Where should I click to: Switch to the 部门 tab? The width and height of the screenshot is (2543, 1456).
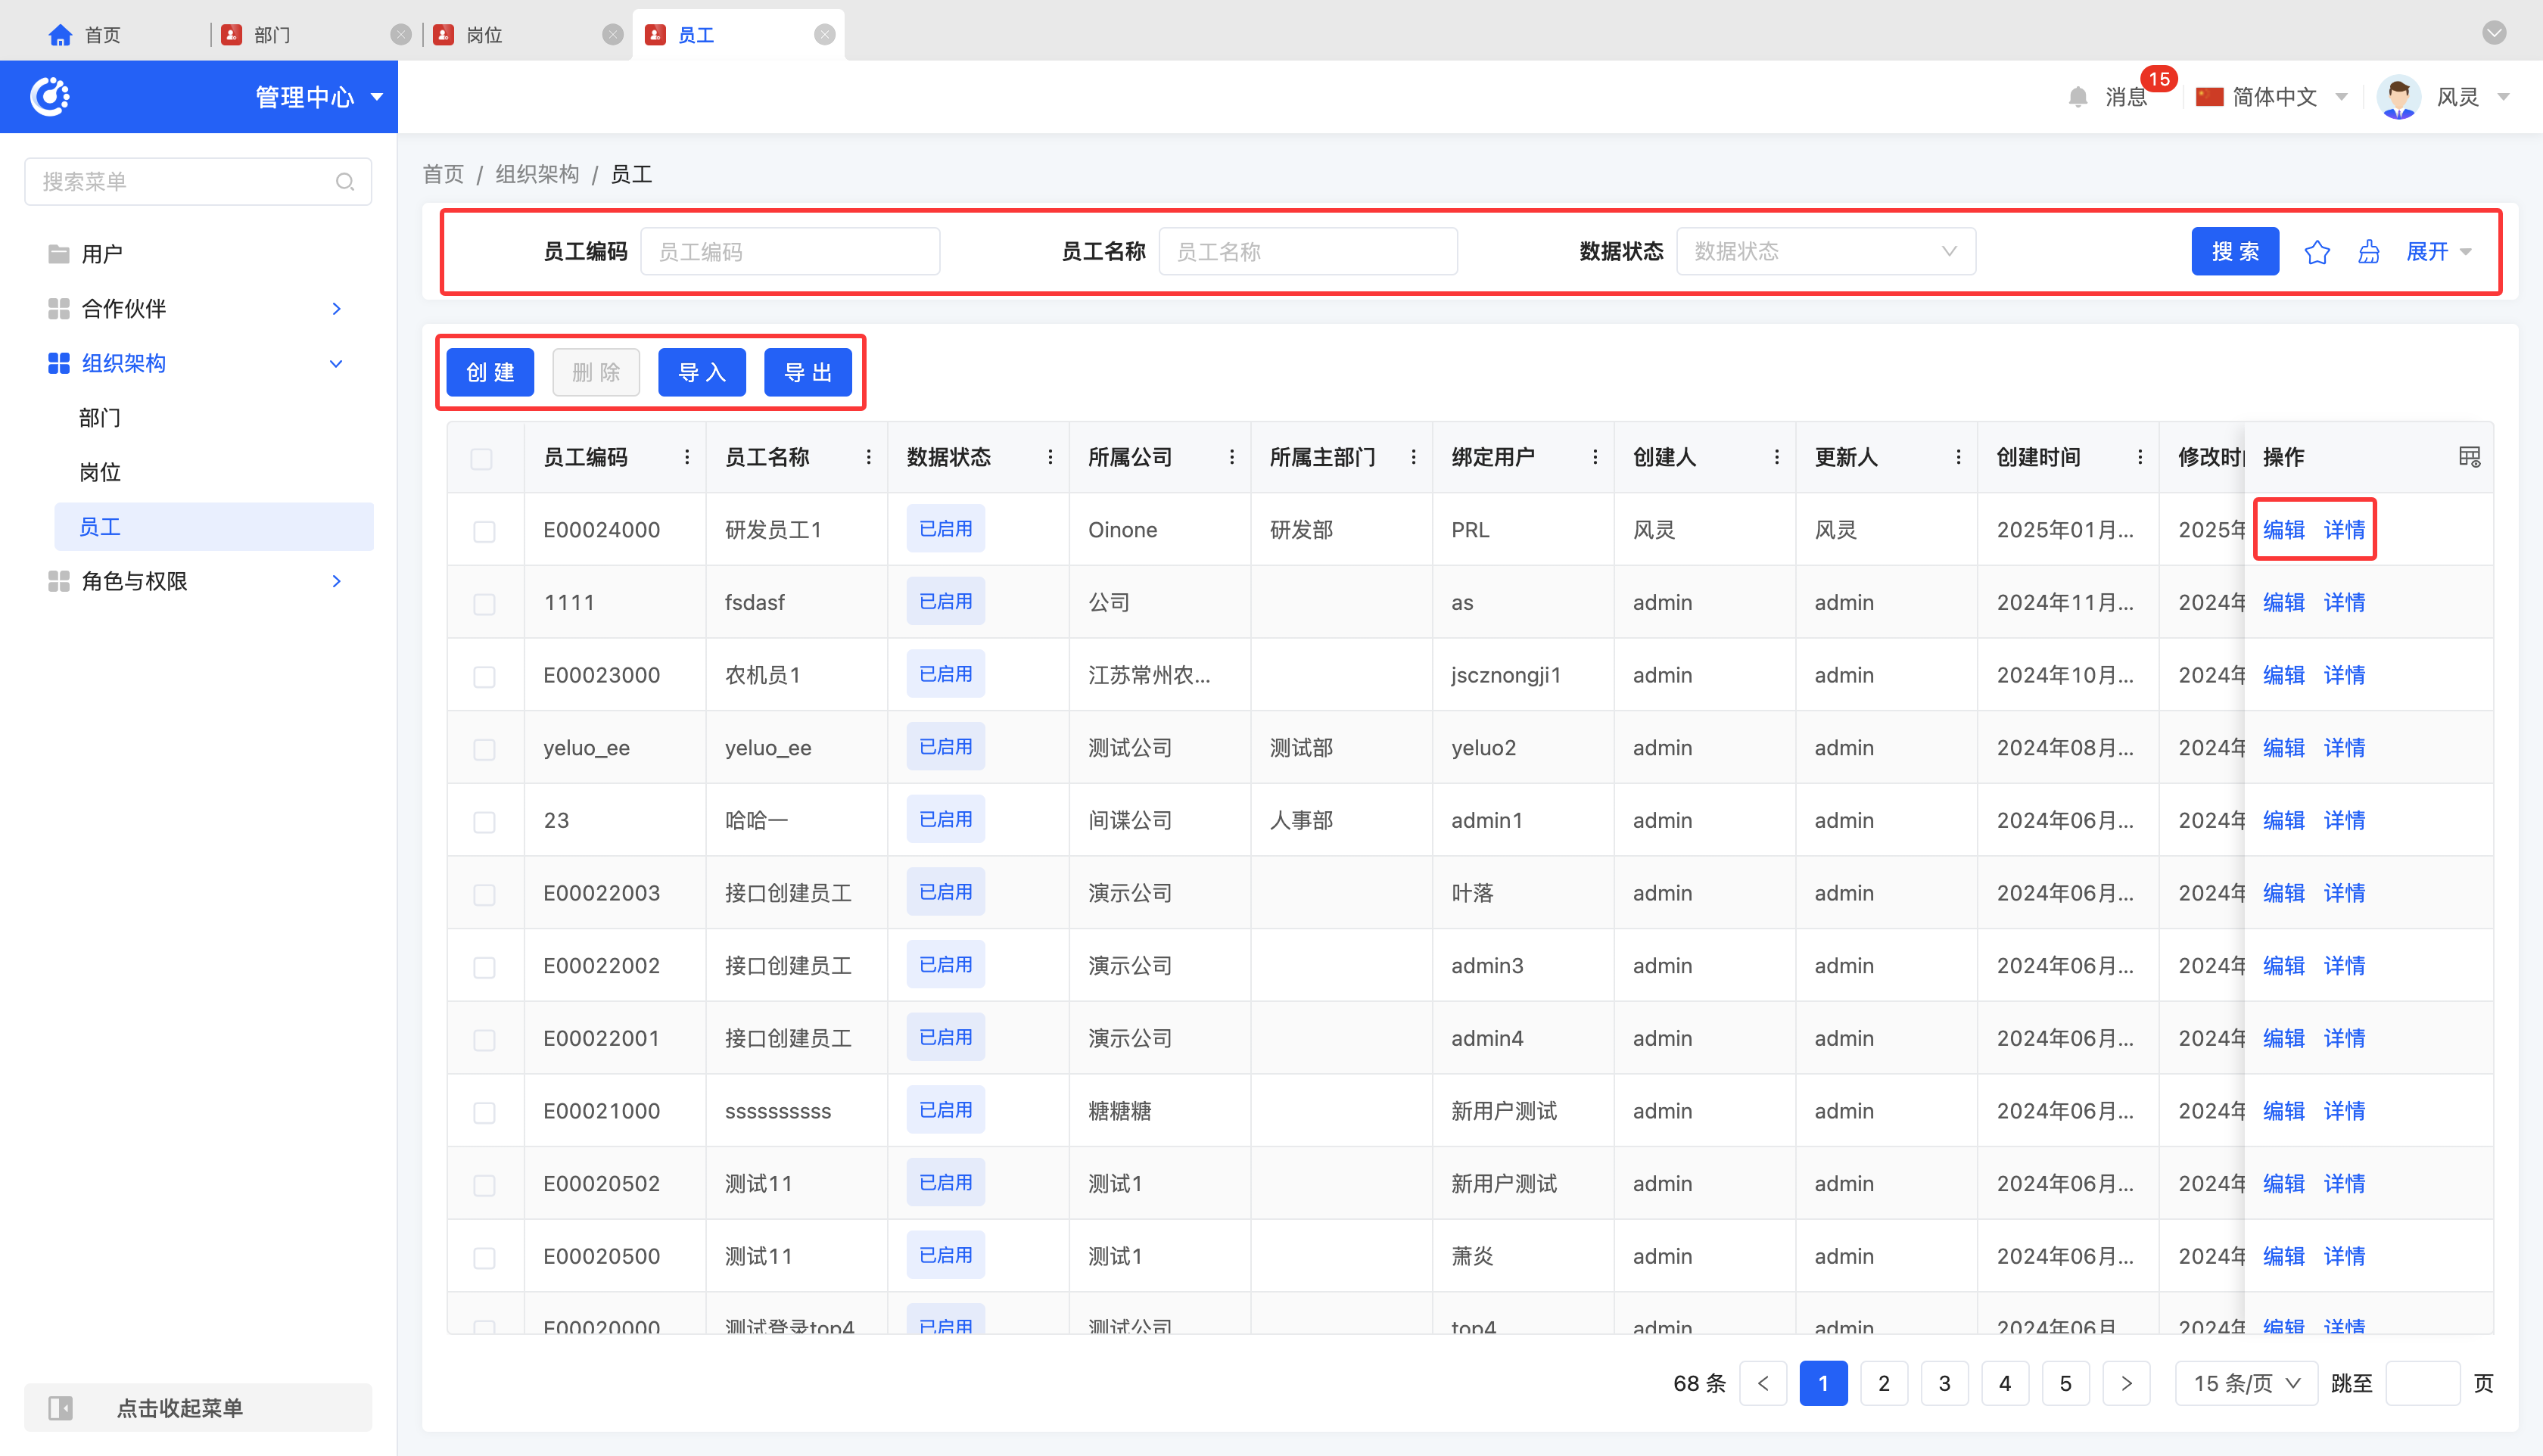pos(271,35)
